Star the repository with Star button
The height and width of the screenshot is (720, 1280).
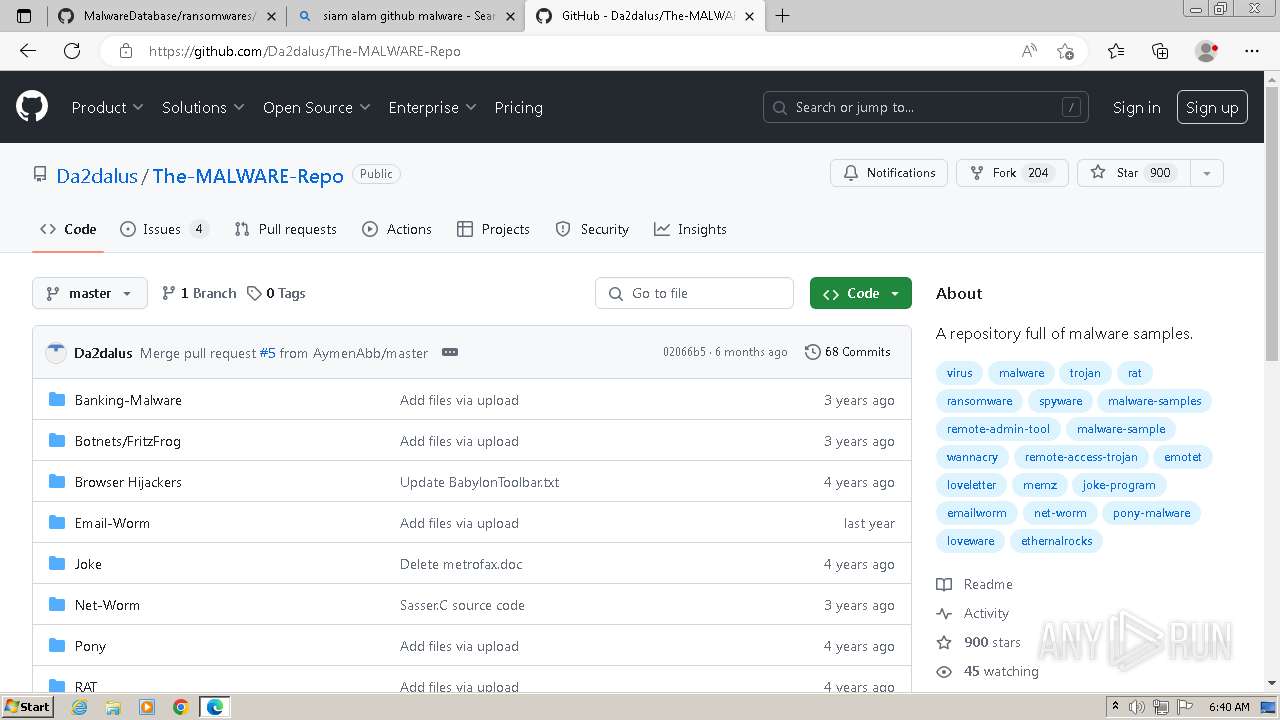(1133, 173)
